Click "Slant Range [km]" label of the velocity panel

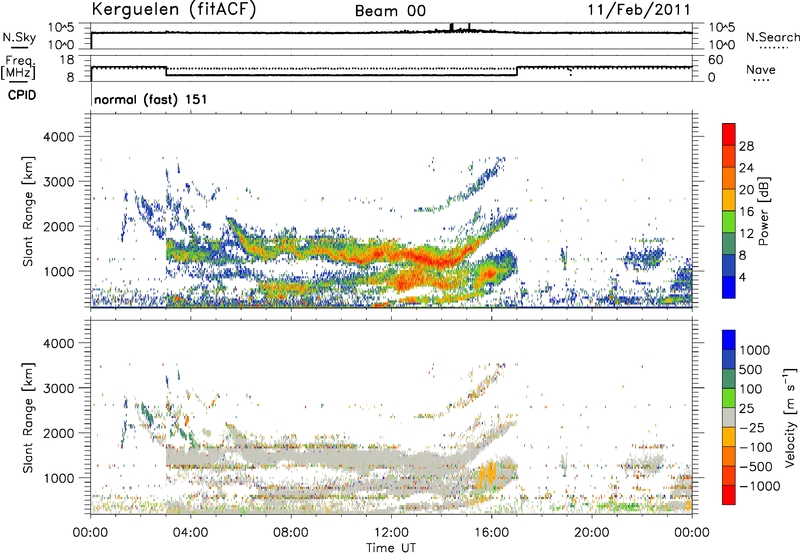pos(28,417)
